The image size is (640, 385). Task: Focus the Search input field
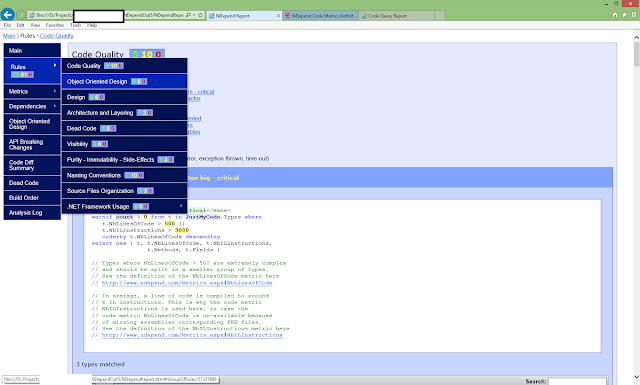578,381
